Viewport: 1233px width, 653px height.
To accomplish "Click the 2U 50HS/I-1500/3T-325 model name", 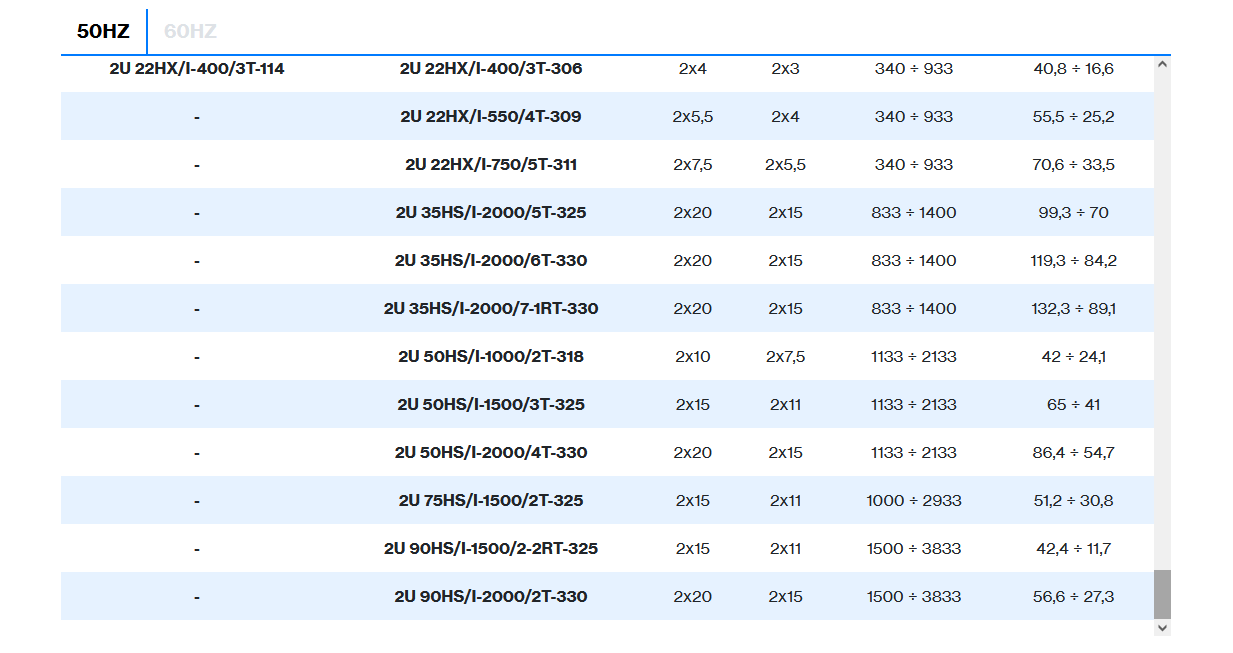I will [x=491, y=405].
